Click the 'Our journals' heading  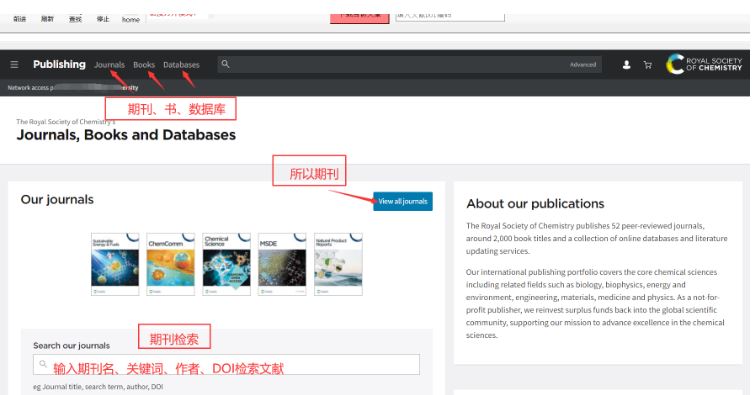[57, 199]
